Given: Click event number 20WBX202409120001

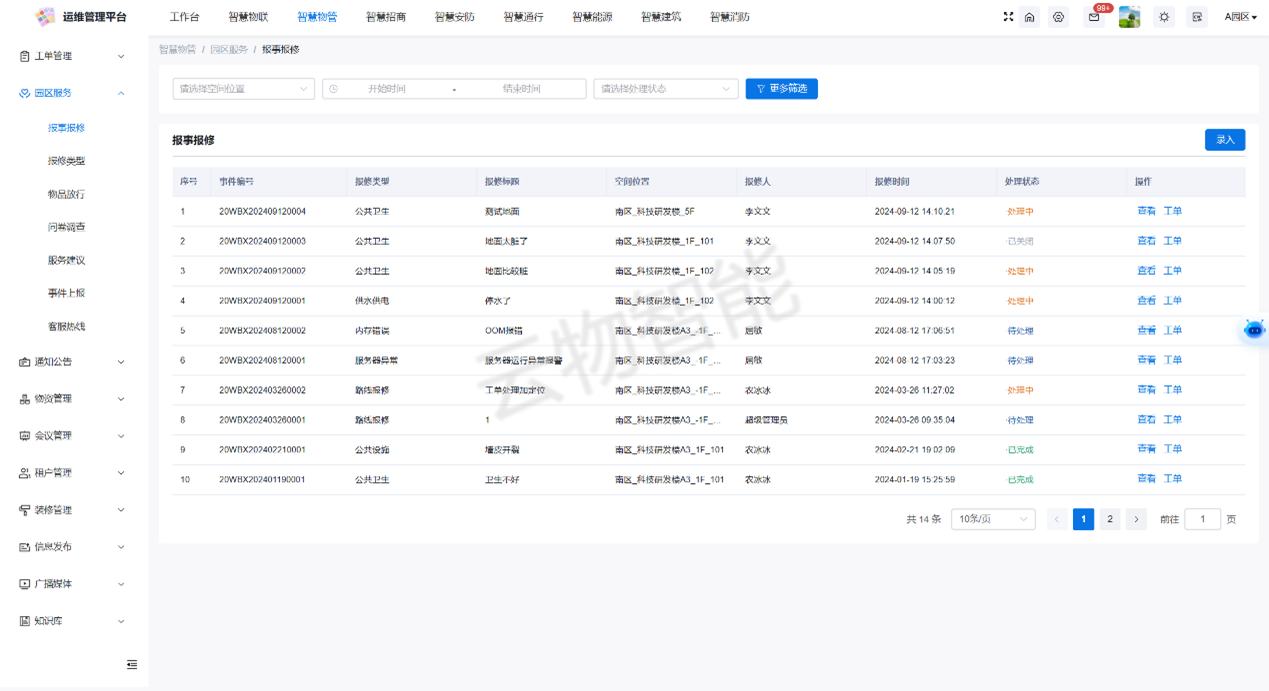Looking at the screenshot, I should pos(262,301).
